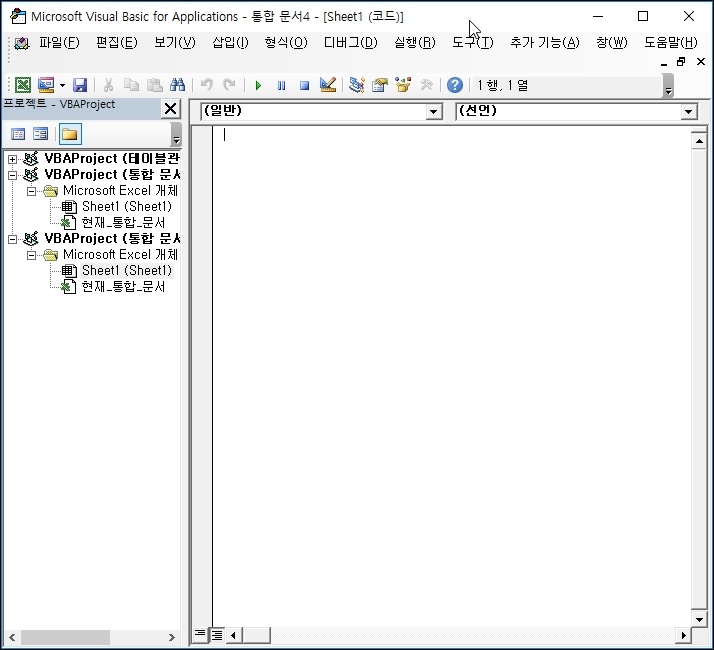714x650 pixels.
Task: Switch to Procedure View button
Action: click(199, 634)
